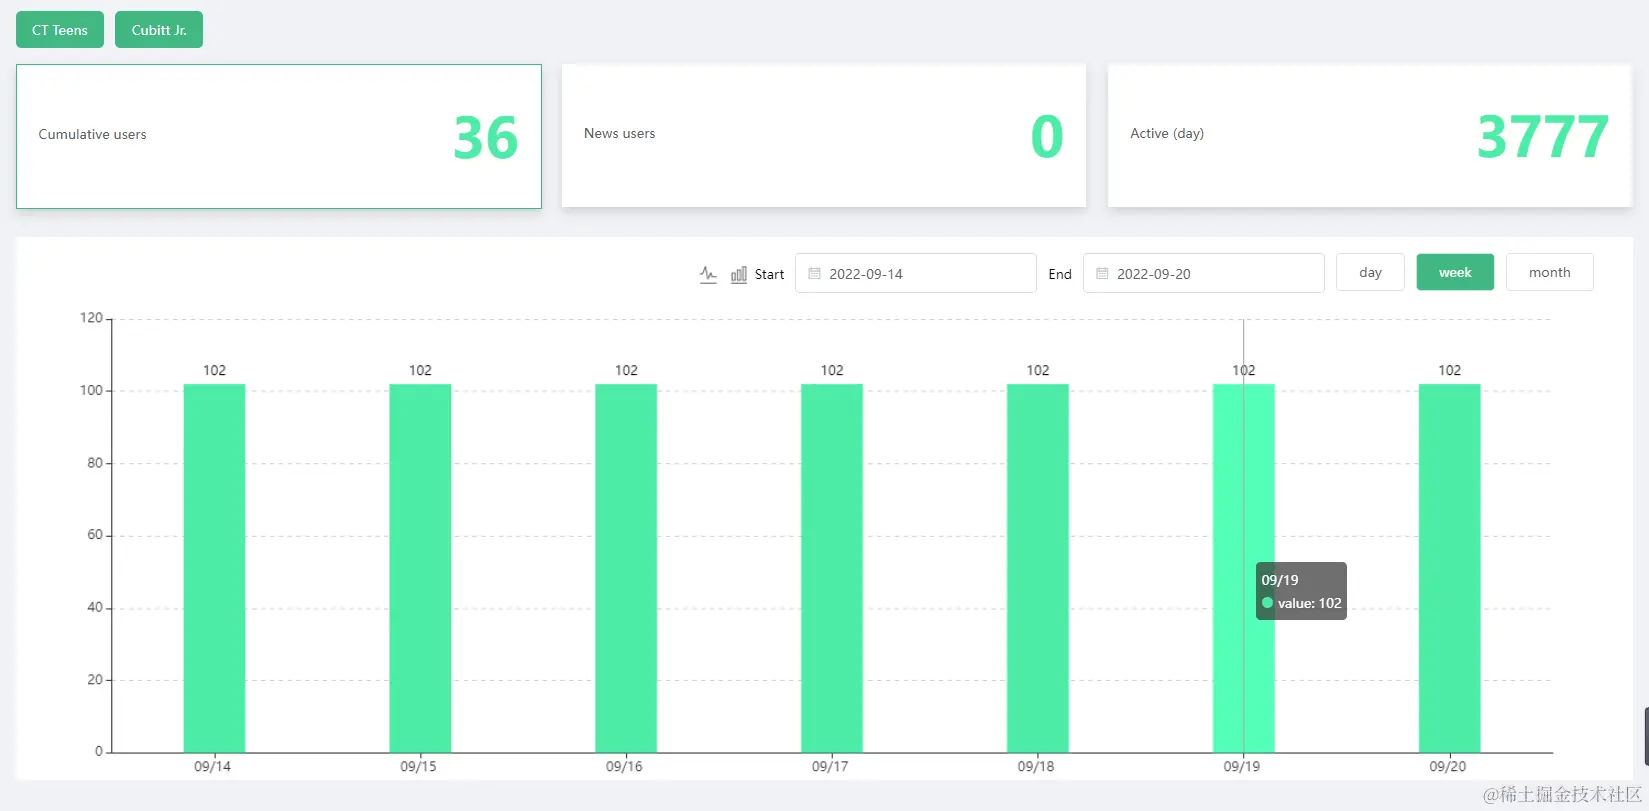Select the month range option
Viewport: 1649px width, 811px height.
[x=1549, y=272]
